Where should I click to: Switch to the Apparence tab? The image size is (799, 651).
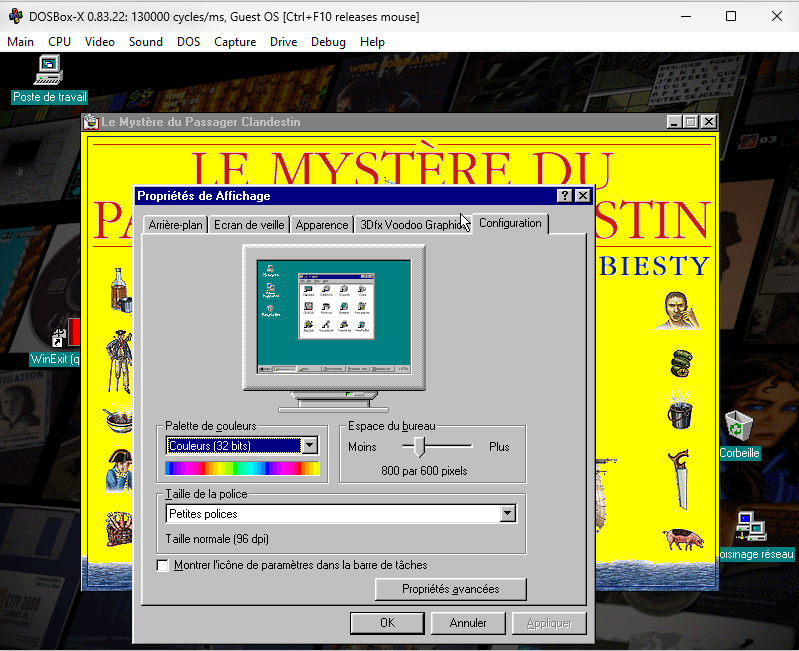322,225
